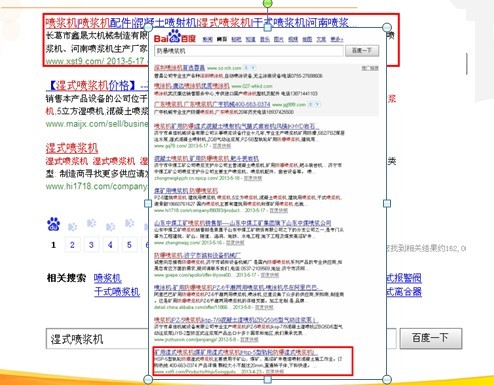Click the related search 喷浆机 link
Image resolution: width=494 pixels, height=385 pixels.
[x=108, y=278]
